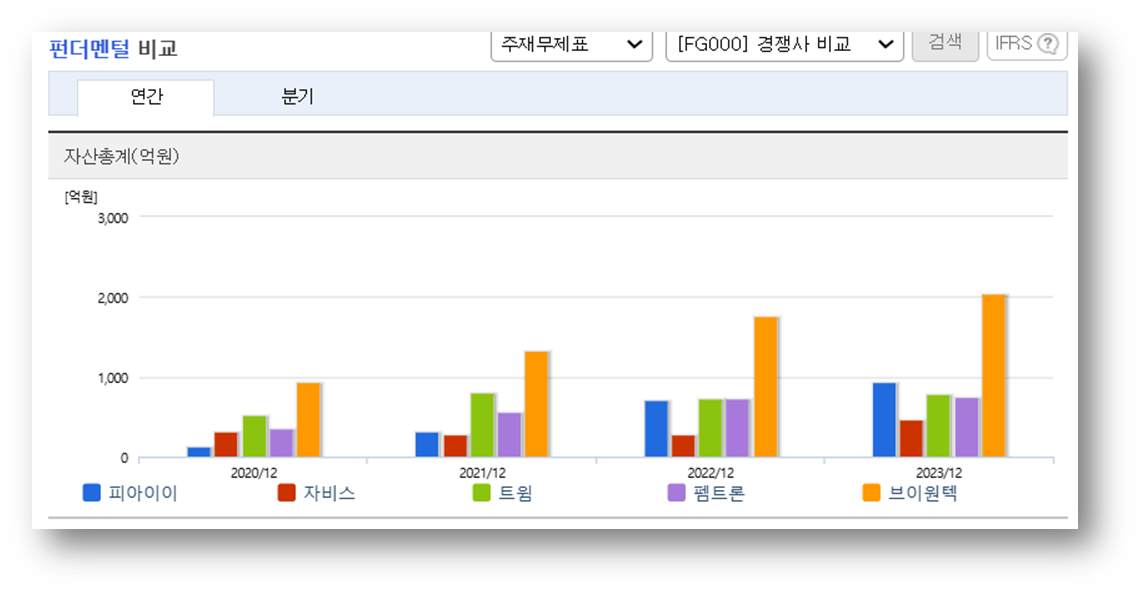Click the purple 펨트론 legend swatch
The width and height of the screenshot is (1143, 594).
click(x=676, y=493)
